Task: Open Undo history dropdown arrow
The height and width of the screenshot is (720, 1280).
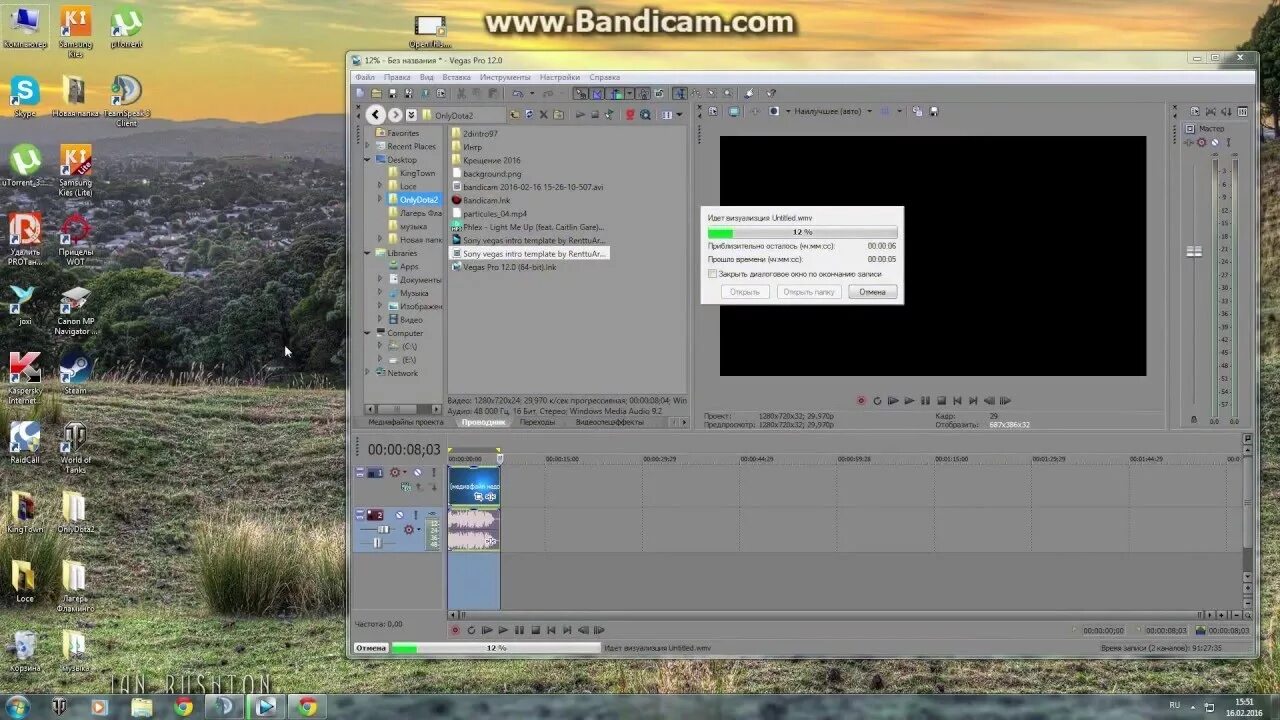Action: [x=532, y=93]
